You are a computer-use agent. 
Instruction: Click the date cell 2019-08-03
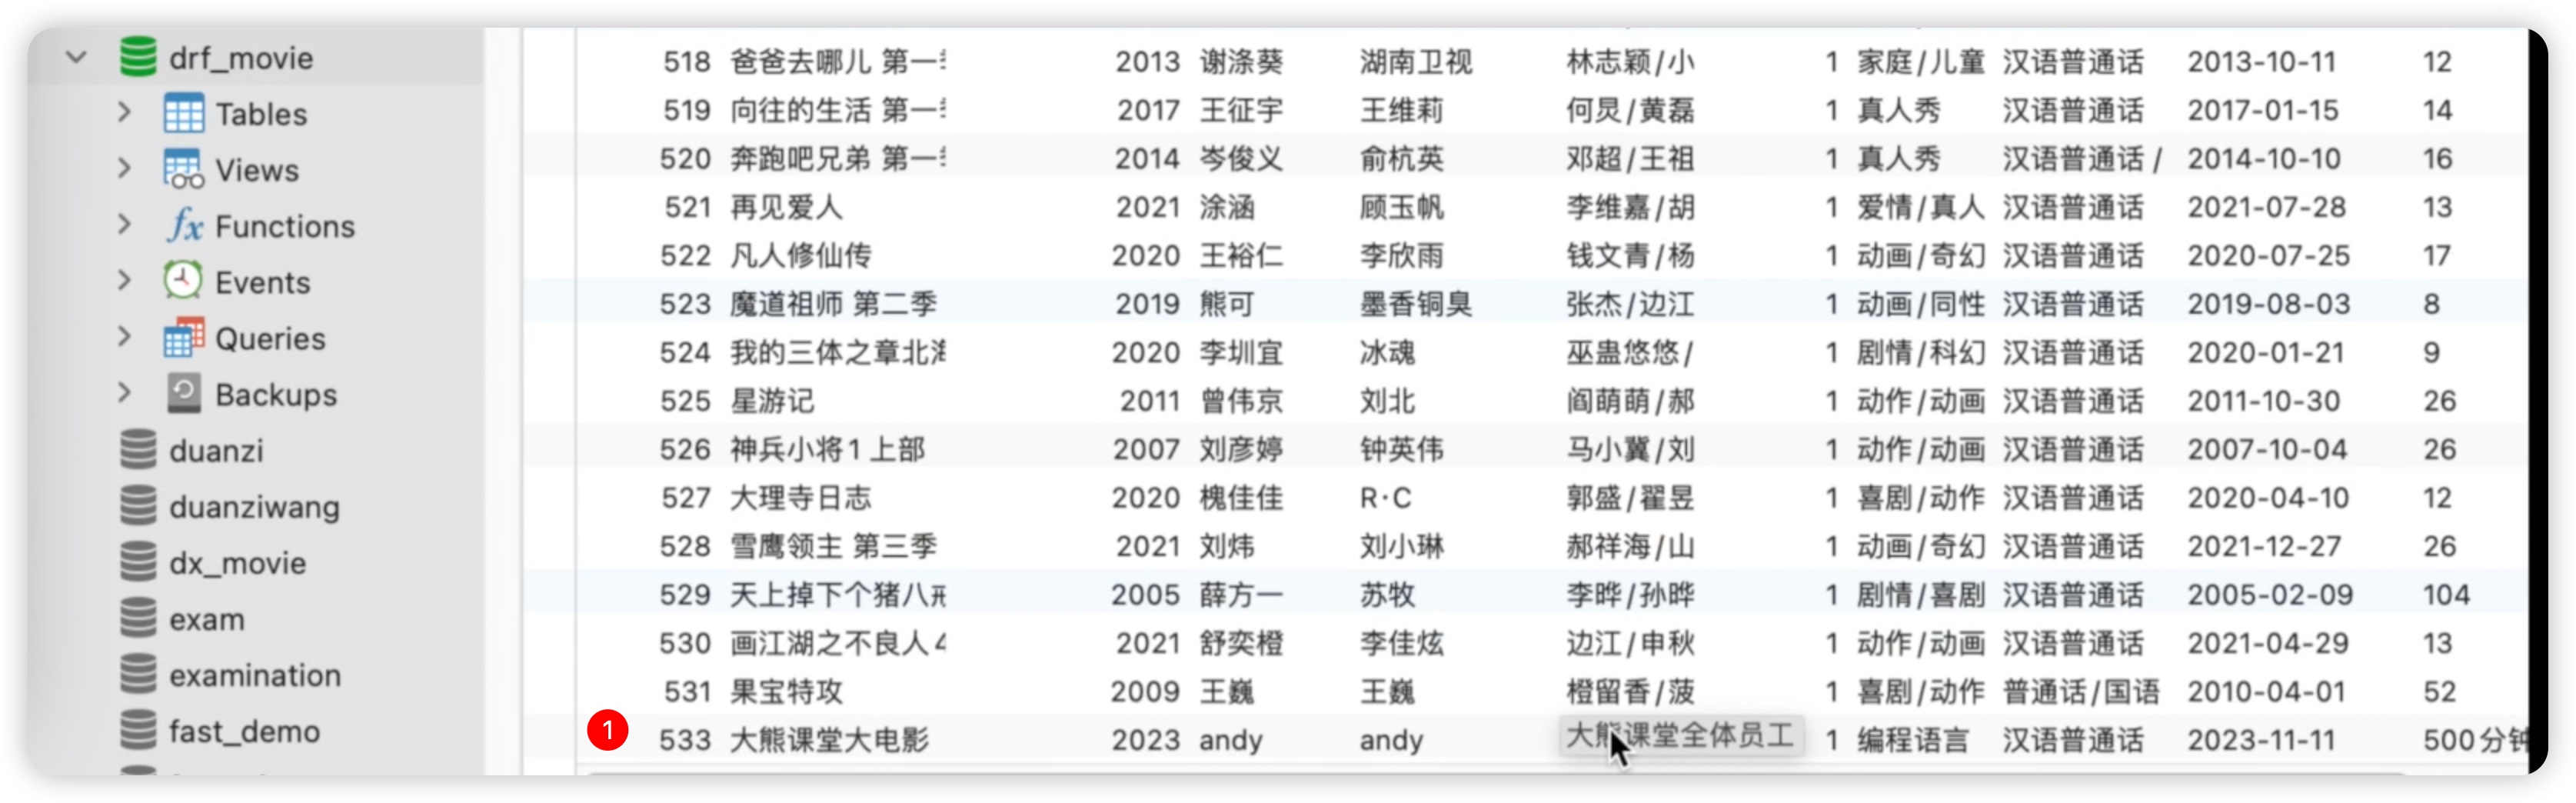(2268, 303)
